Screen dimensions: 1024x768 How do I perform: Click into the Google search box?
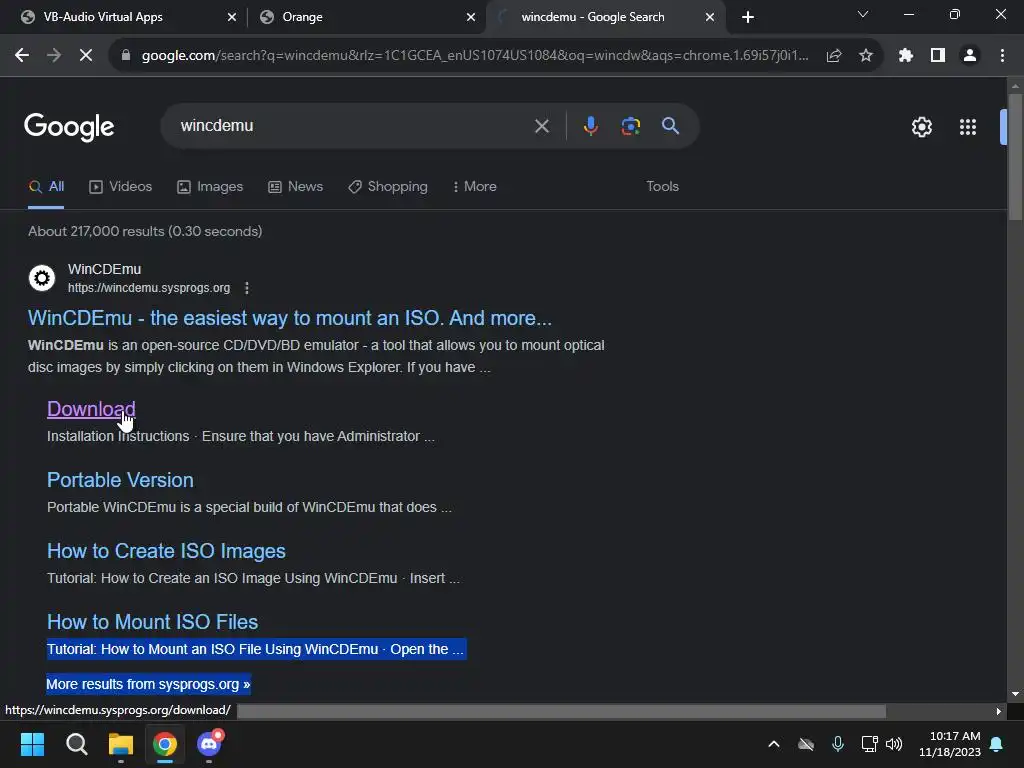[x=353, y=126]
